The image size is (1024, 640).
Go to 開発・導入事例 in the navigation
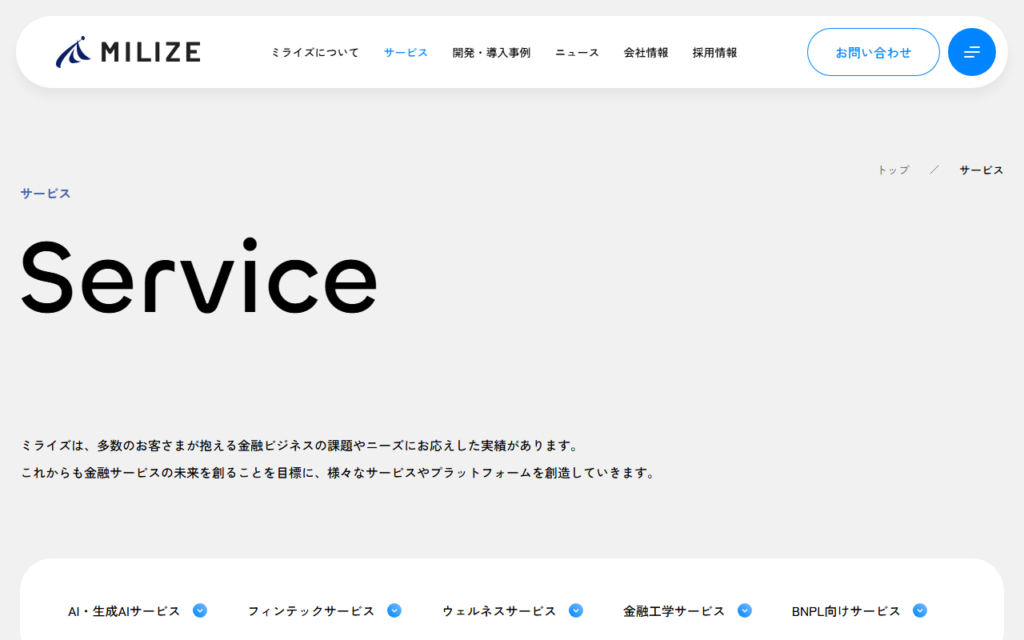coord(491,53)
